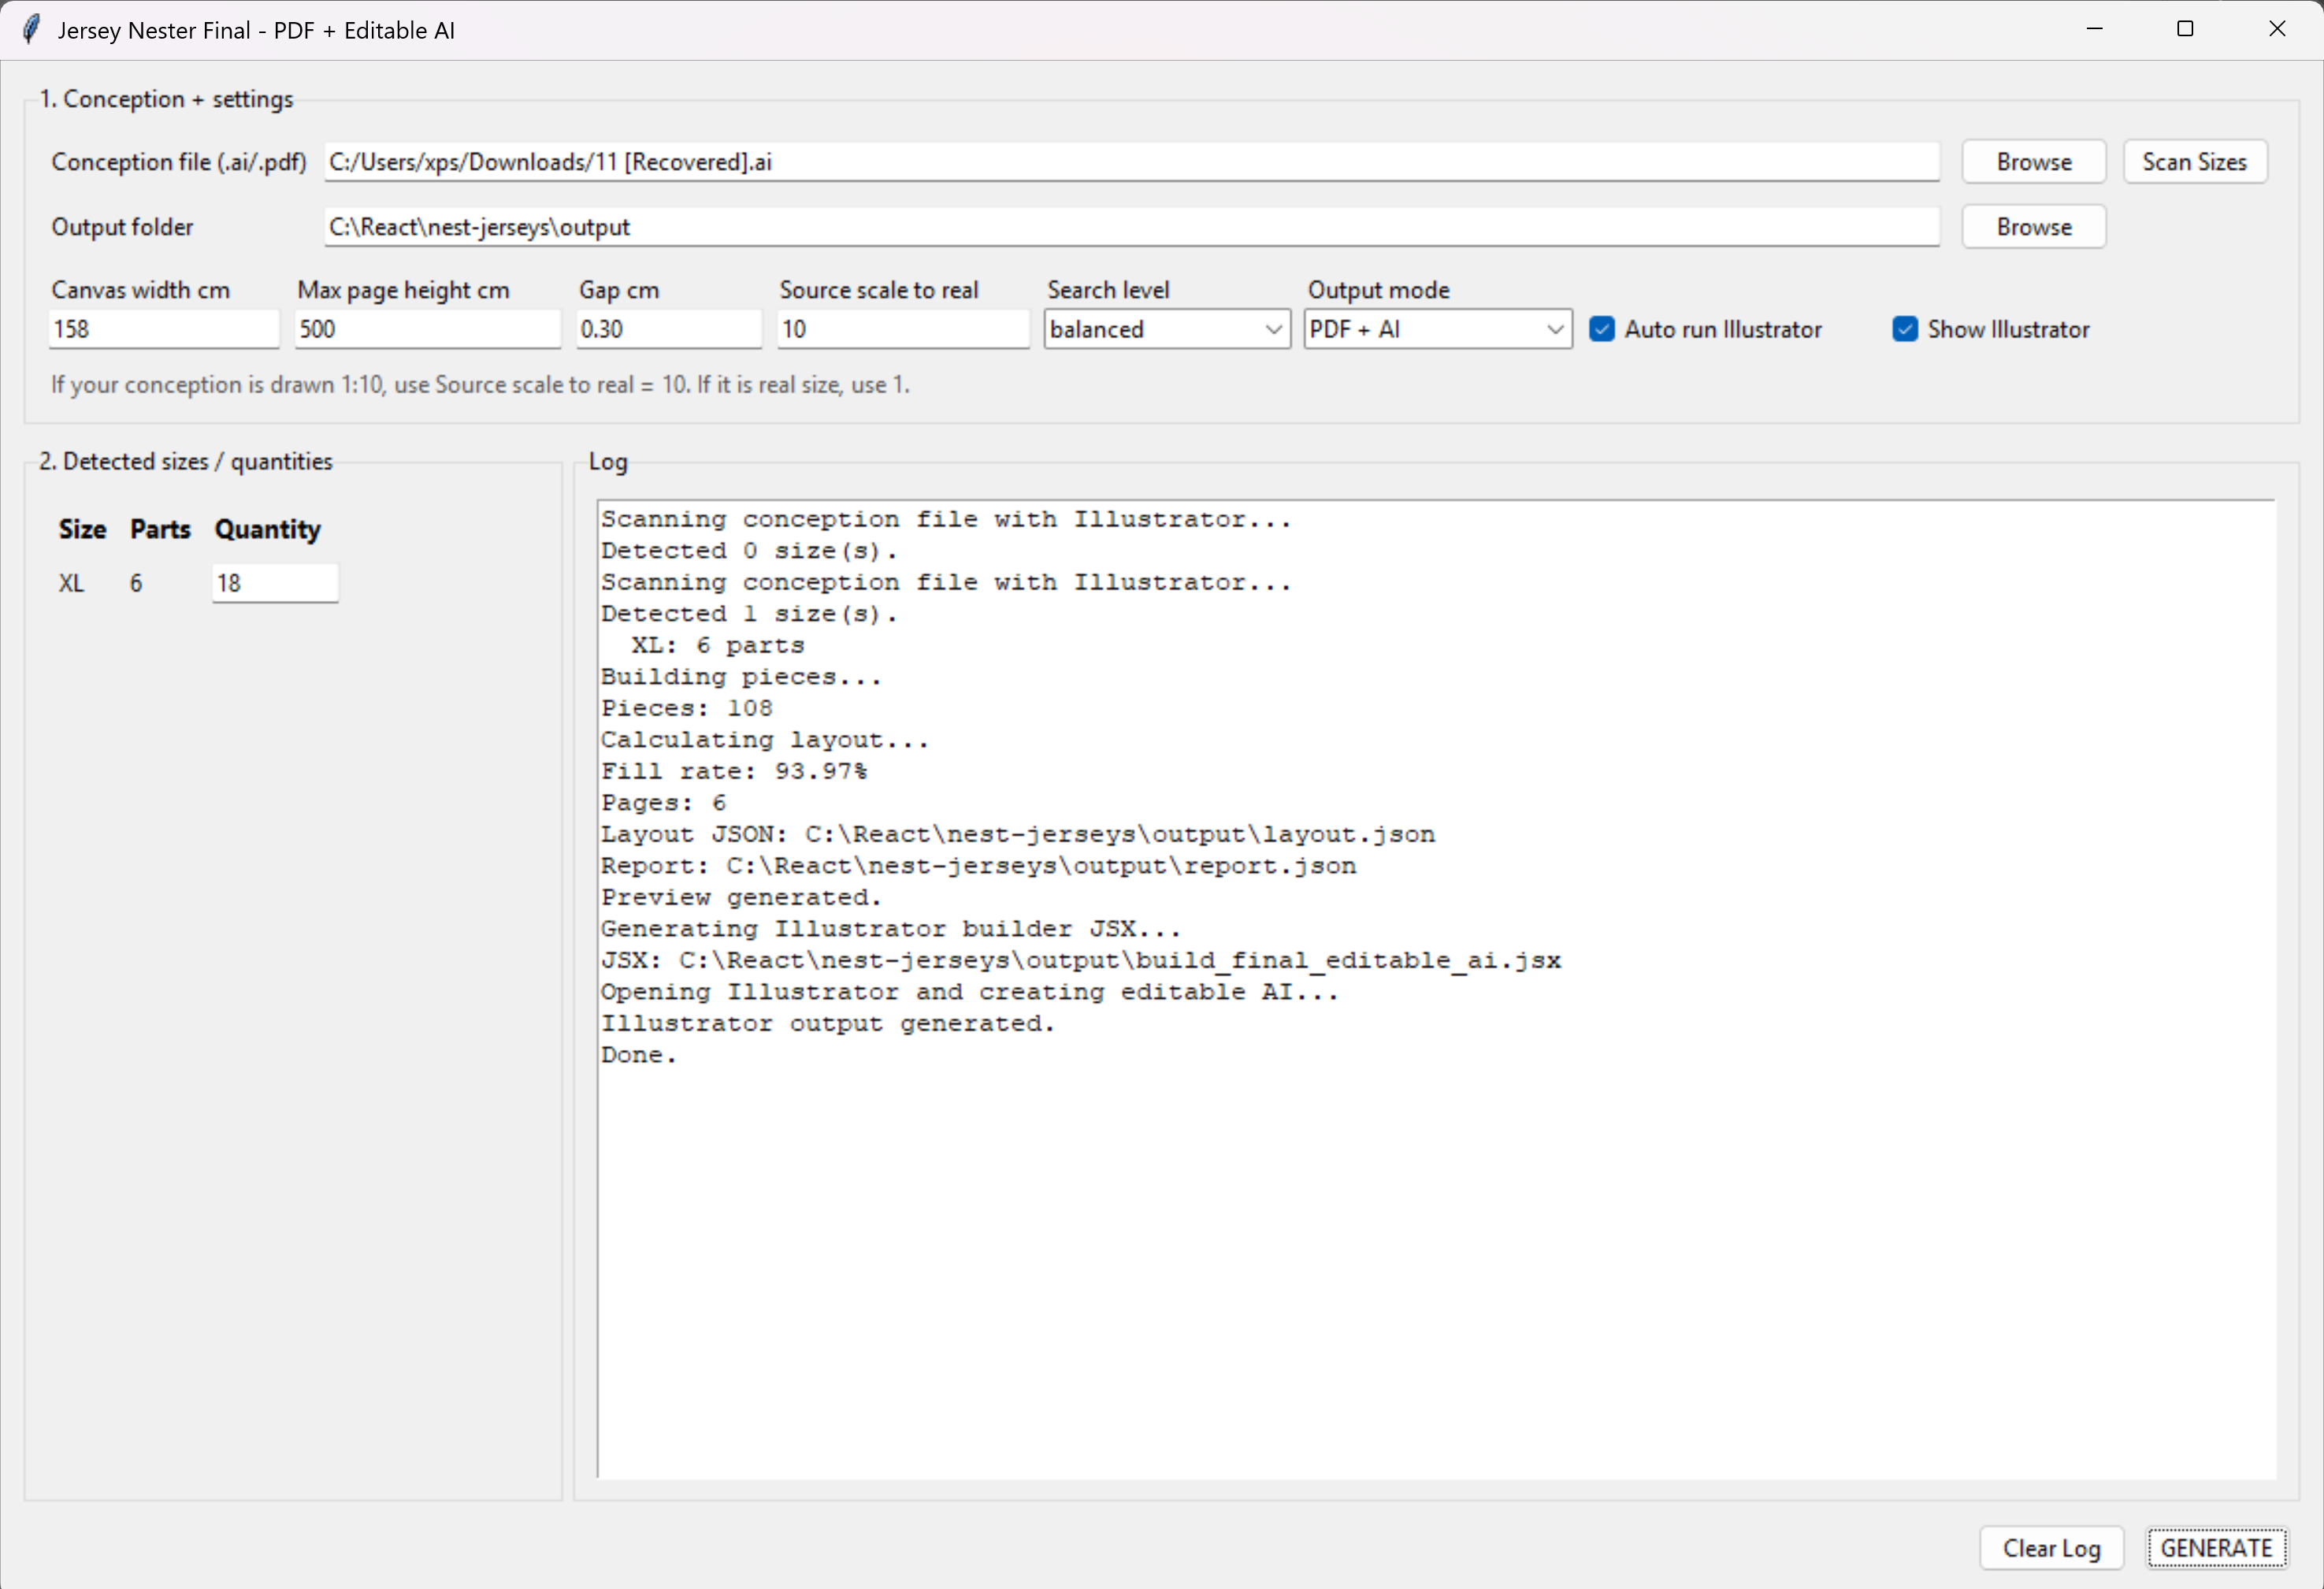Viewport: 2324px width, 1589px height.
Task: Click the 'Illustrator output generated.' log line
Action: click(x=828, y=1023)
